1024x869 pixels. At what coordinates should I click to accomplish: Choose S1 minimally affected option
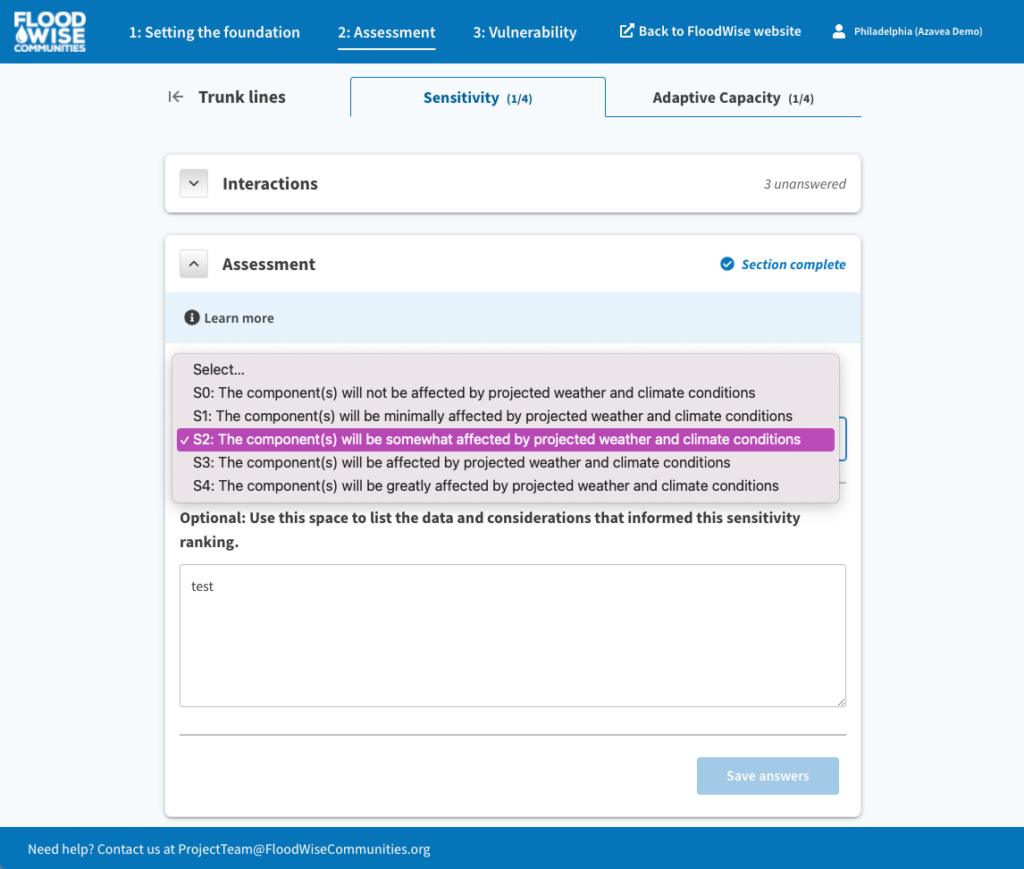[x=492, y=416]
